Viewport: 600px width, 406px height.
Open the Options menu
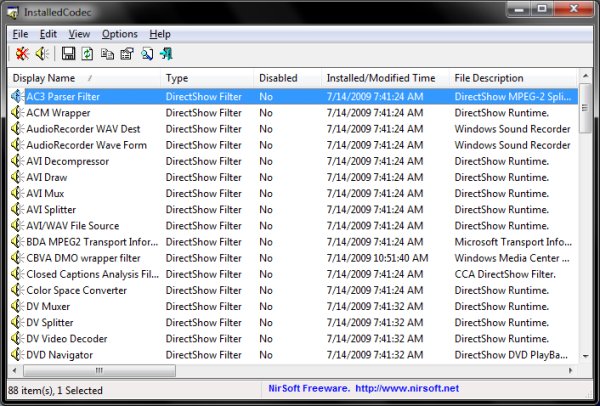click(119, 34)
